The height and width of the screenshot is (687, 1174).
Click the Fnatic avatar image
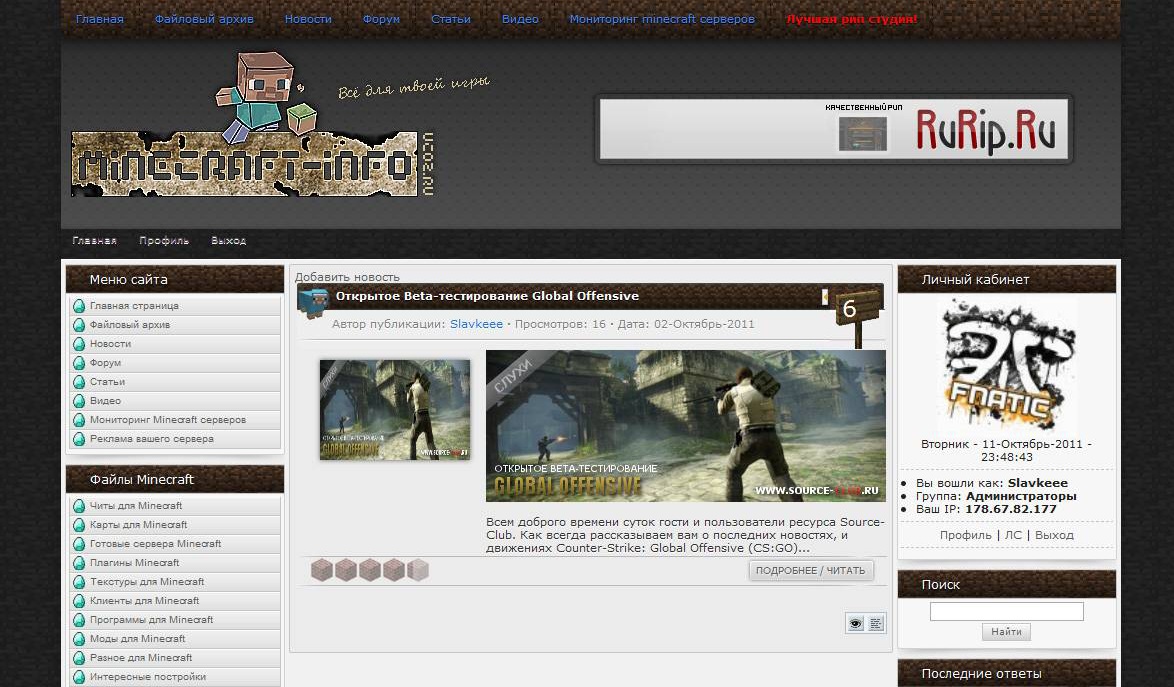click(1006, 365)
